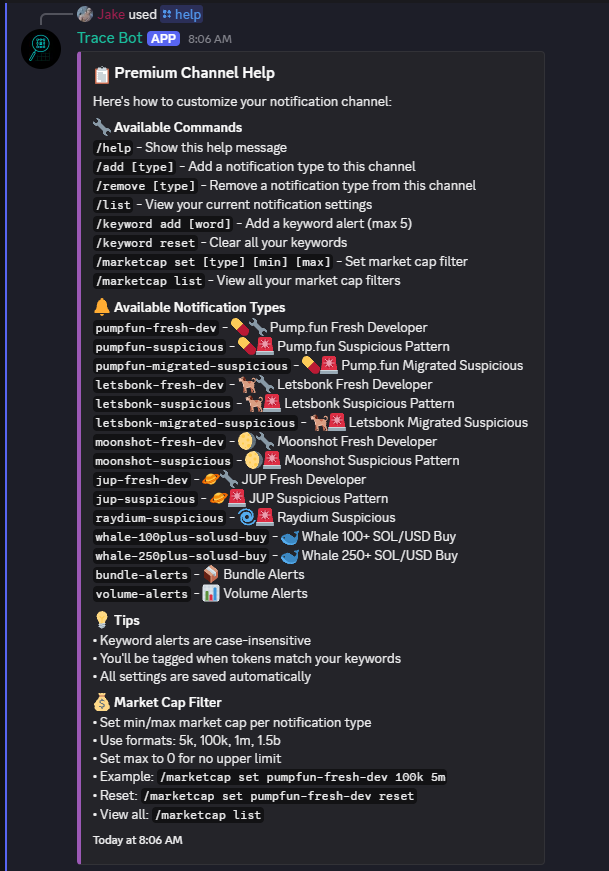Click the moon emoji on Moonshot Fresh Developer row
The height and width of the screenshot is (871, 609).
click(x=247, y=442)
